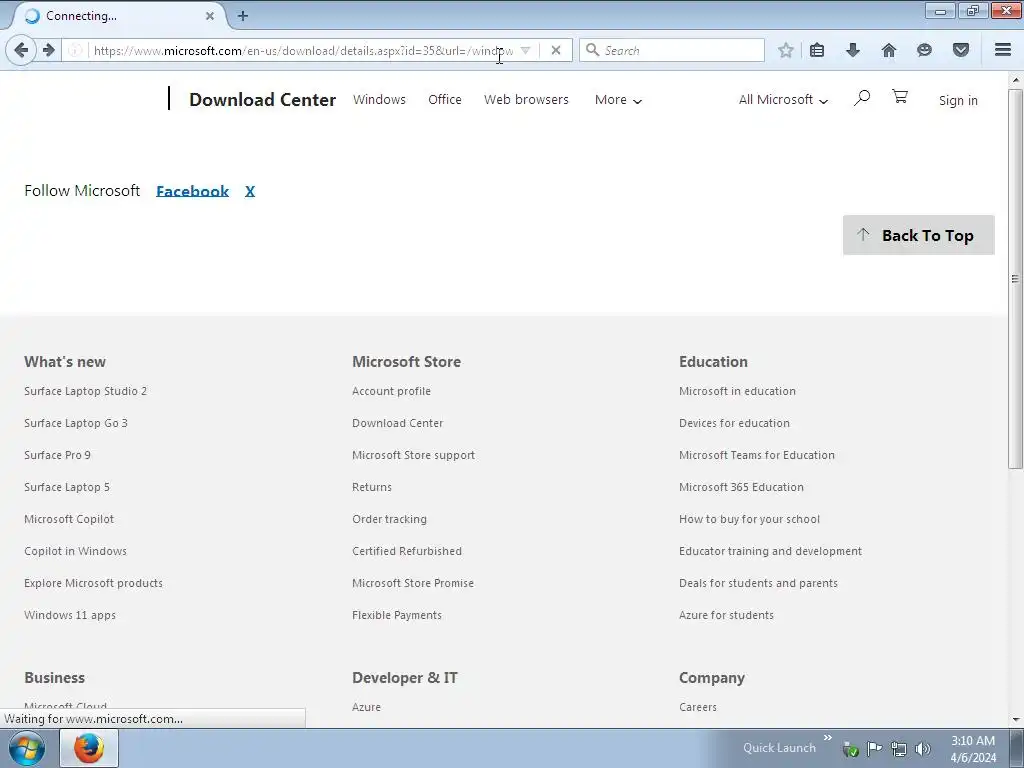Show site information icon in address bar
The width and height of the screenshot is (1024, 768).
click(76, 50)
